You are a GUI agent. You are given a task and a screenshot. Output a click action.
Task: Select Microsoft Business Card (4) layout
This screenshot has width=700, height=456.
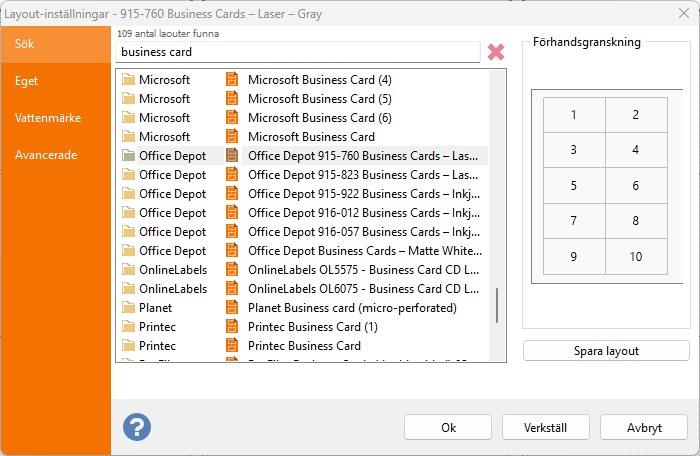pos(320,79)
